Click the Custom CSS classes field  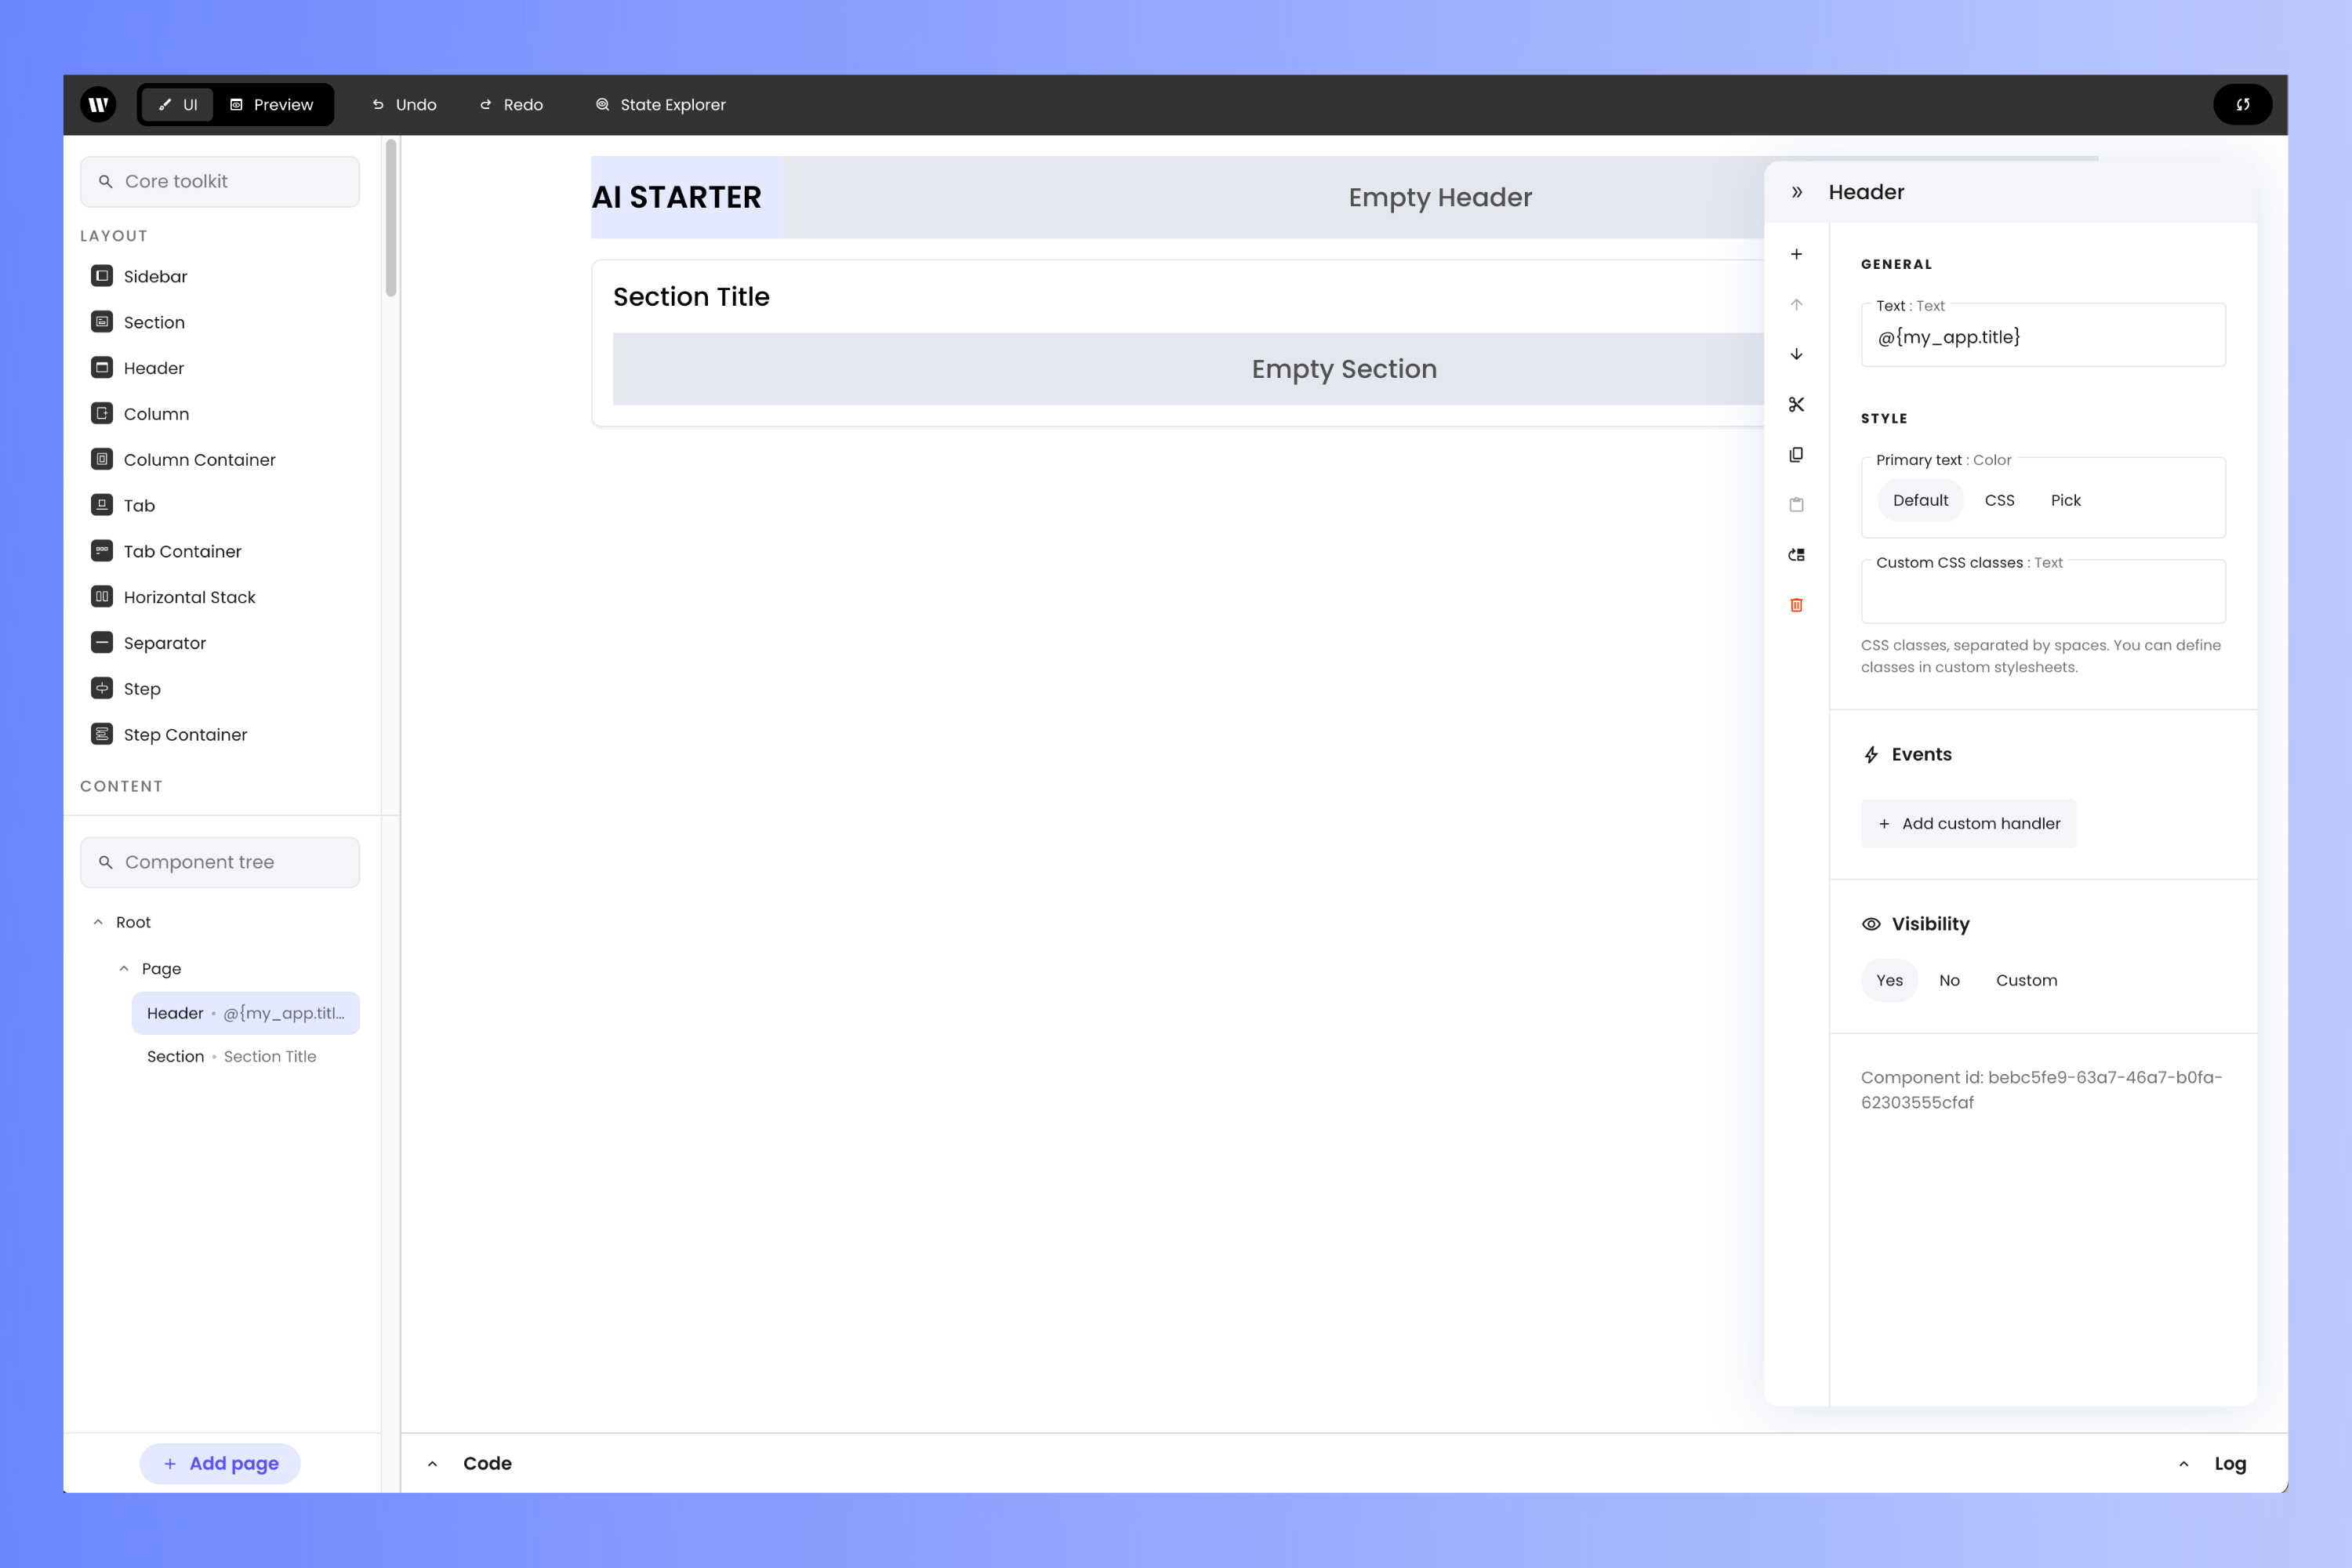(x=2043, y=593)
